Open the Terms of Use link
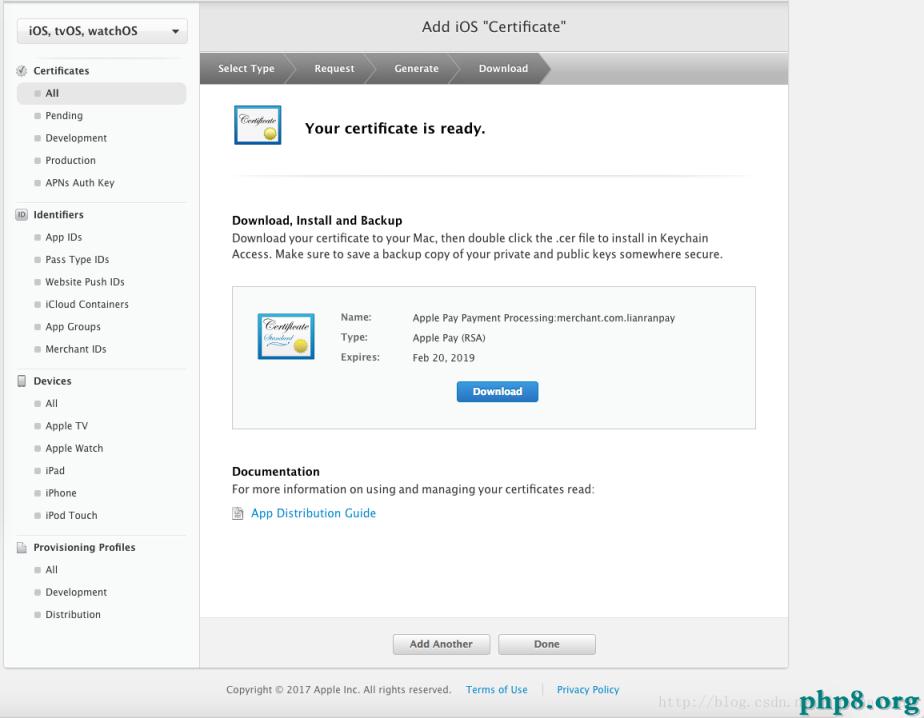 pos(496,690)
